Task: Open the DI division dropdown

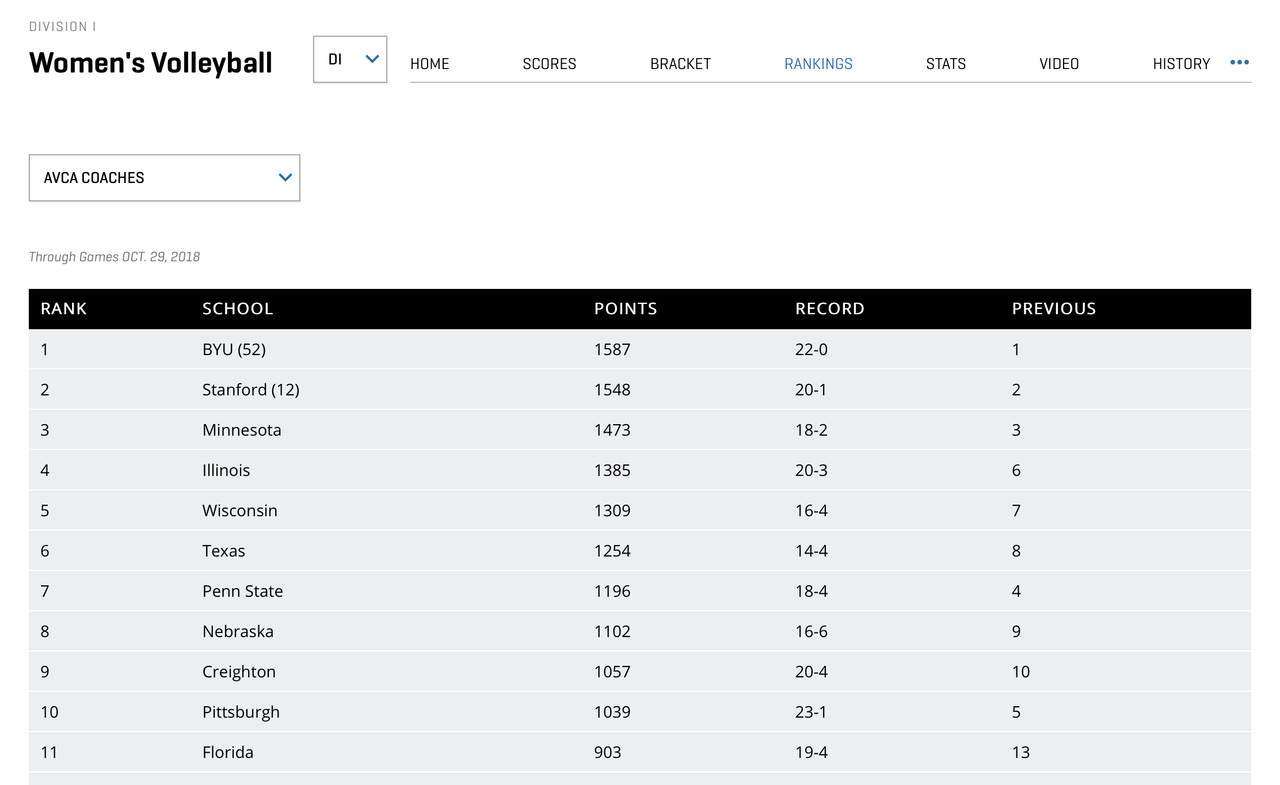Action: pyautogui.click(x=350, y=59)
